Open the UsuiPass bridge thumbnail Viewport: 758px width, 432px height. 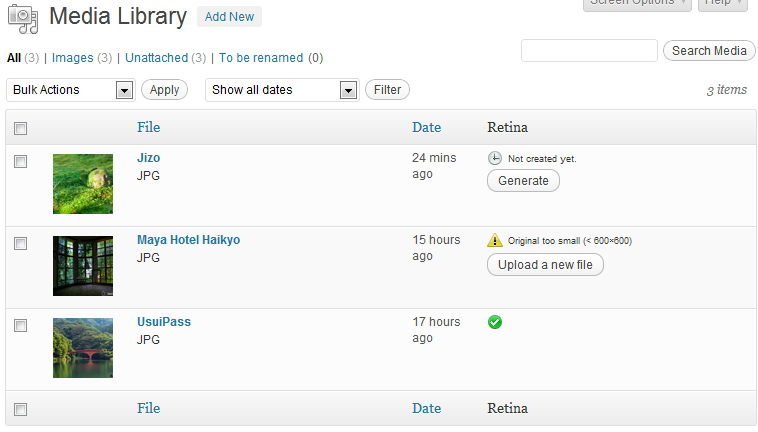tap(83, 348)
